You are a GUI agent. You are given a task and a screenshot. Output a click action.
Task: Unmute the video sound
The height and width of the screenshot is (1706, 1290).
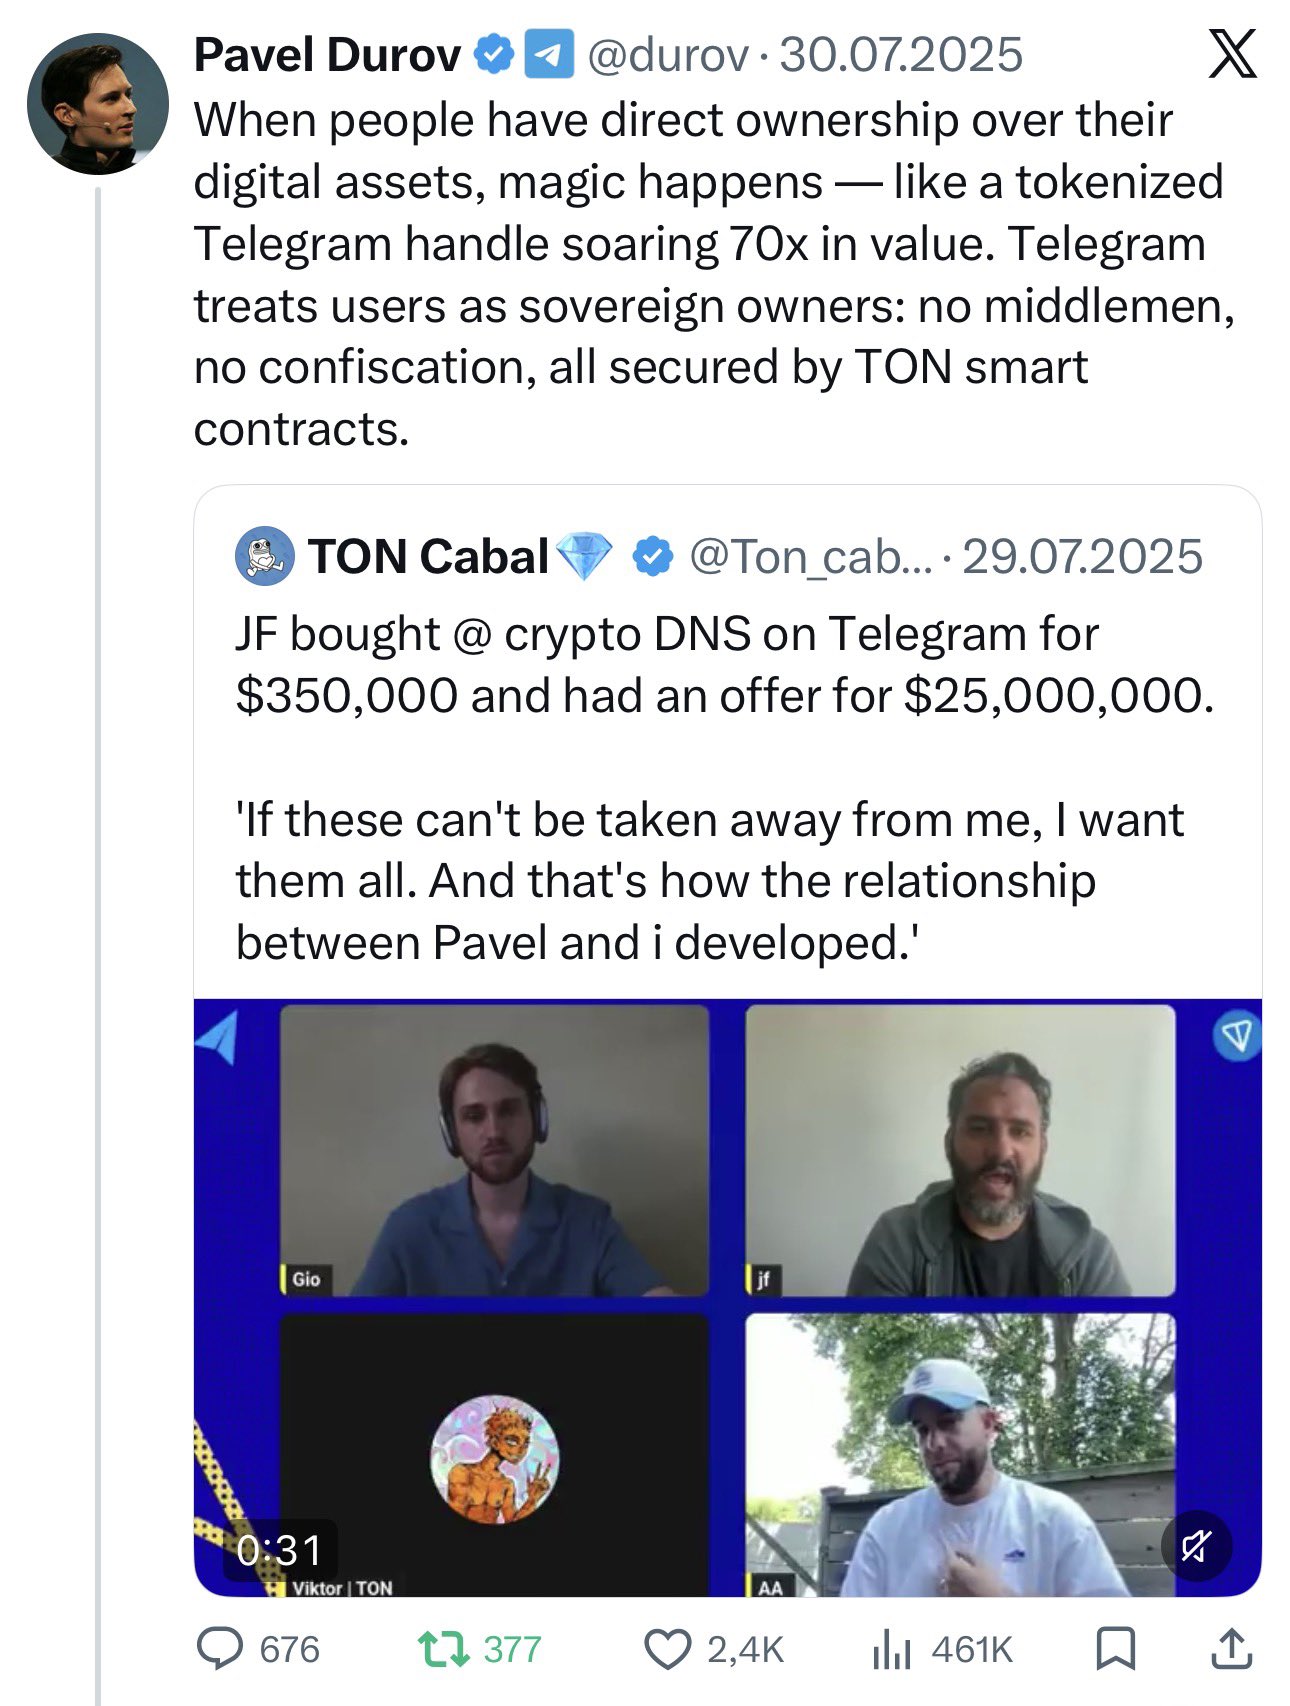tap(1196, 1546)
